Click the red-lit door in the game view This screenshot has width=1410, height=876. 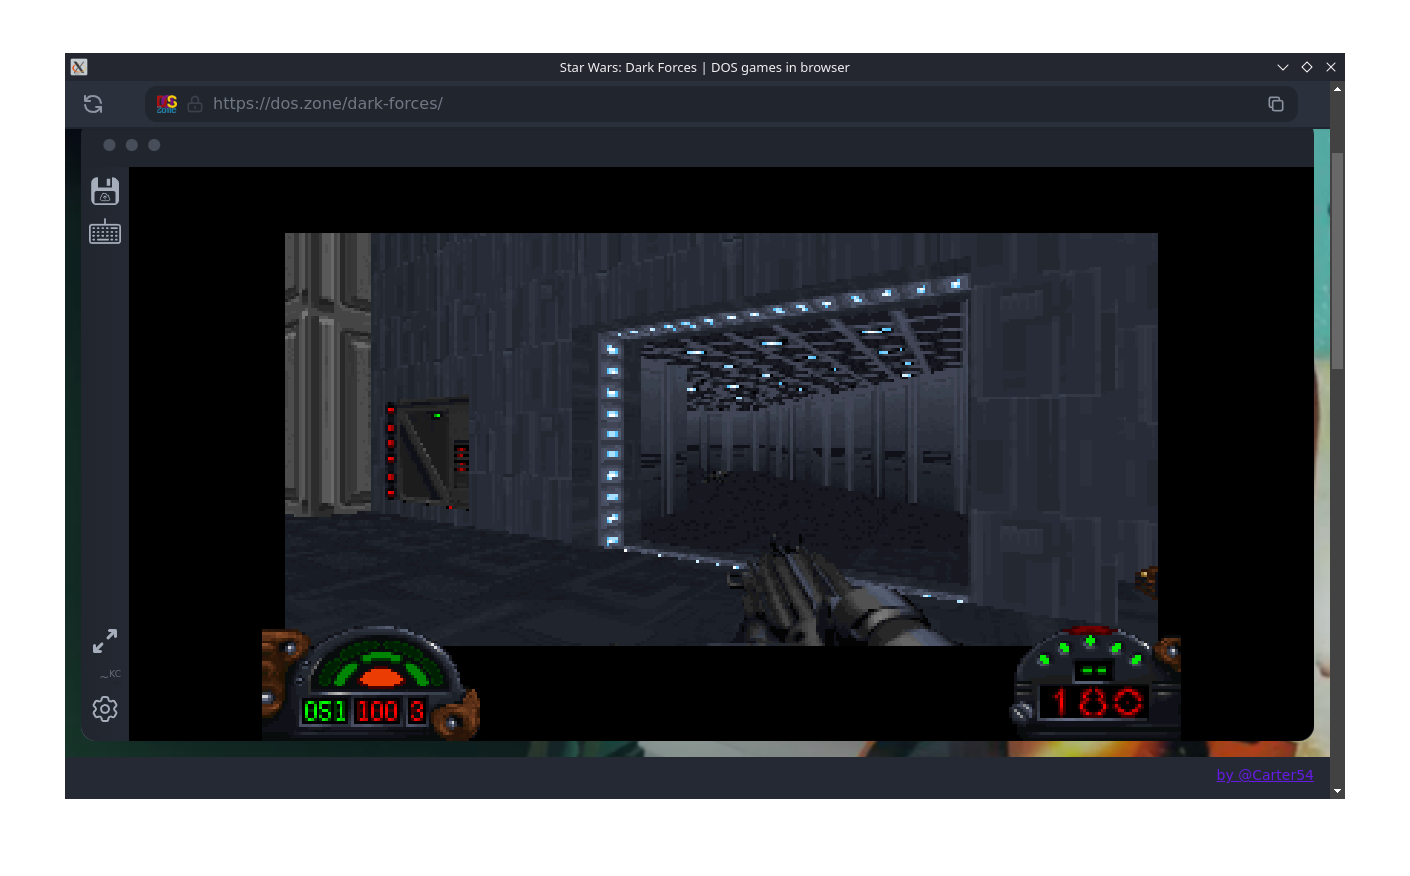428,453
